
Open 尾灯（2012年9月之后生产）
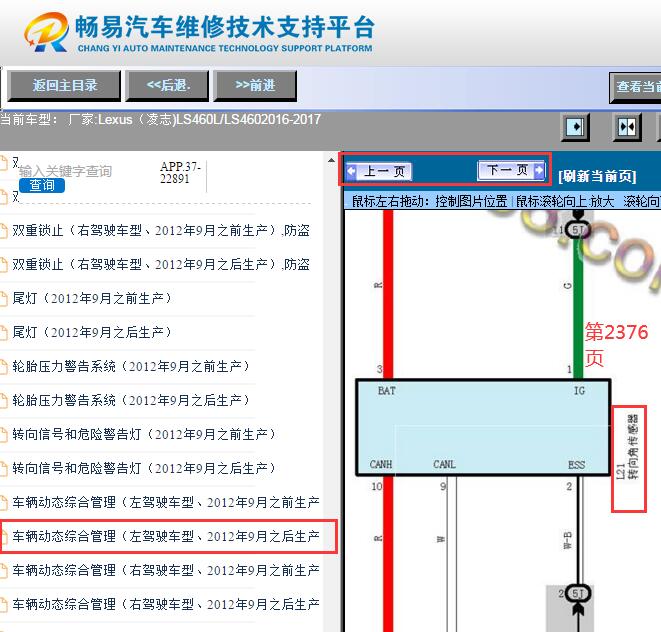[92, 332]
